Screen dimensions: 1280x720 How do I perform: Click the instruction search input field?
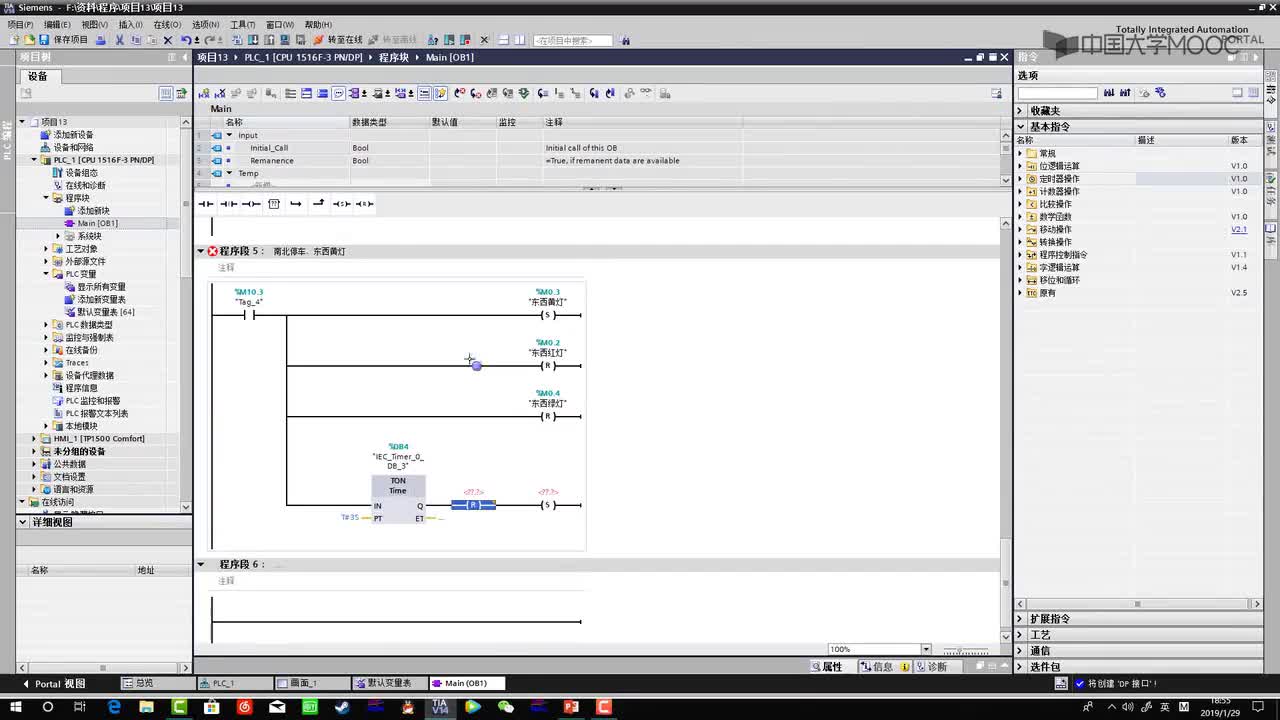point(1057,93)
